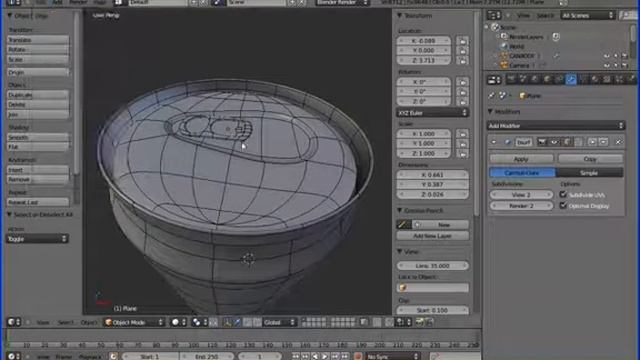
Task: Select the Scene item in outliner
Action: pyautogui.click(x=508, y=27)
